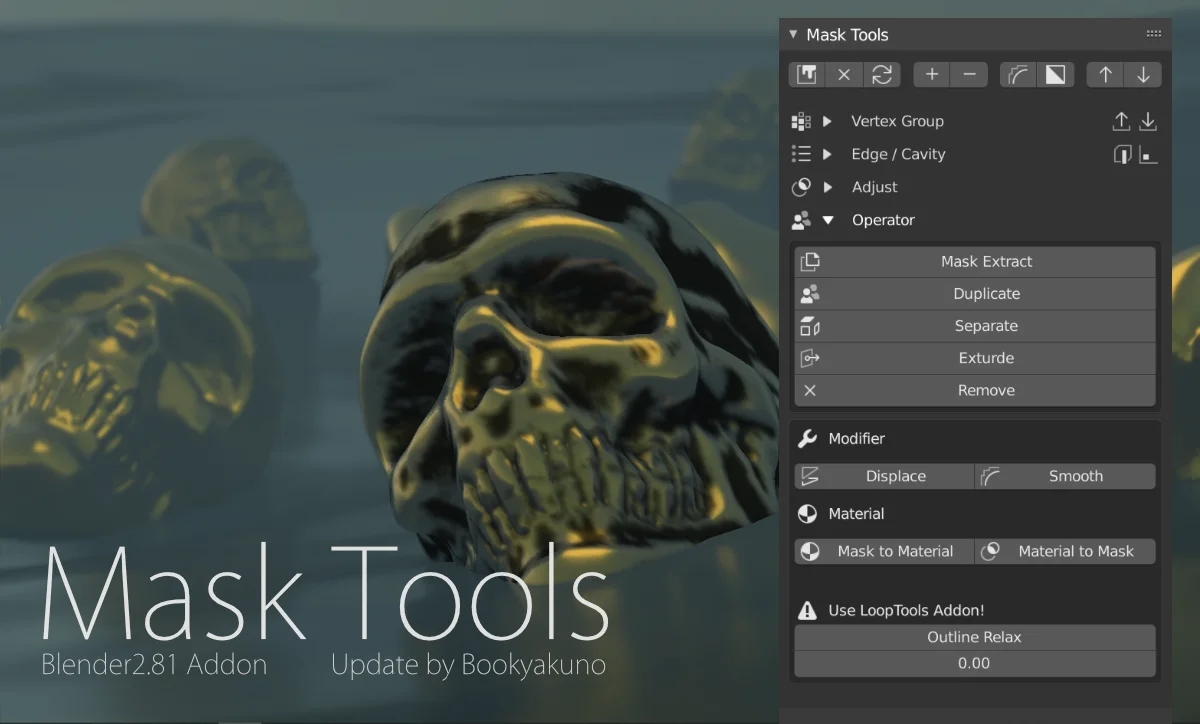Click the Mask to Material button
The height and width of the screenshot is (724, 1200).
click(x=884, y=551)
